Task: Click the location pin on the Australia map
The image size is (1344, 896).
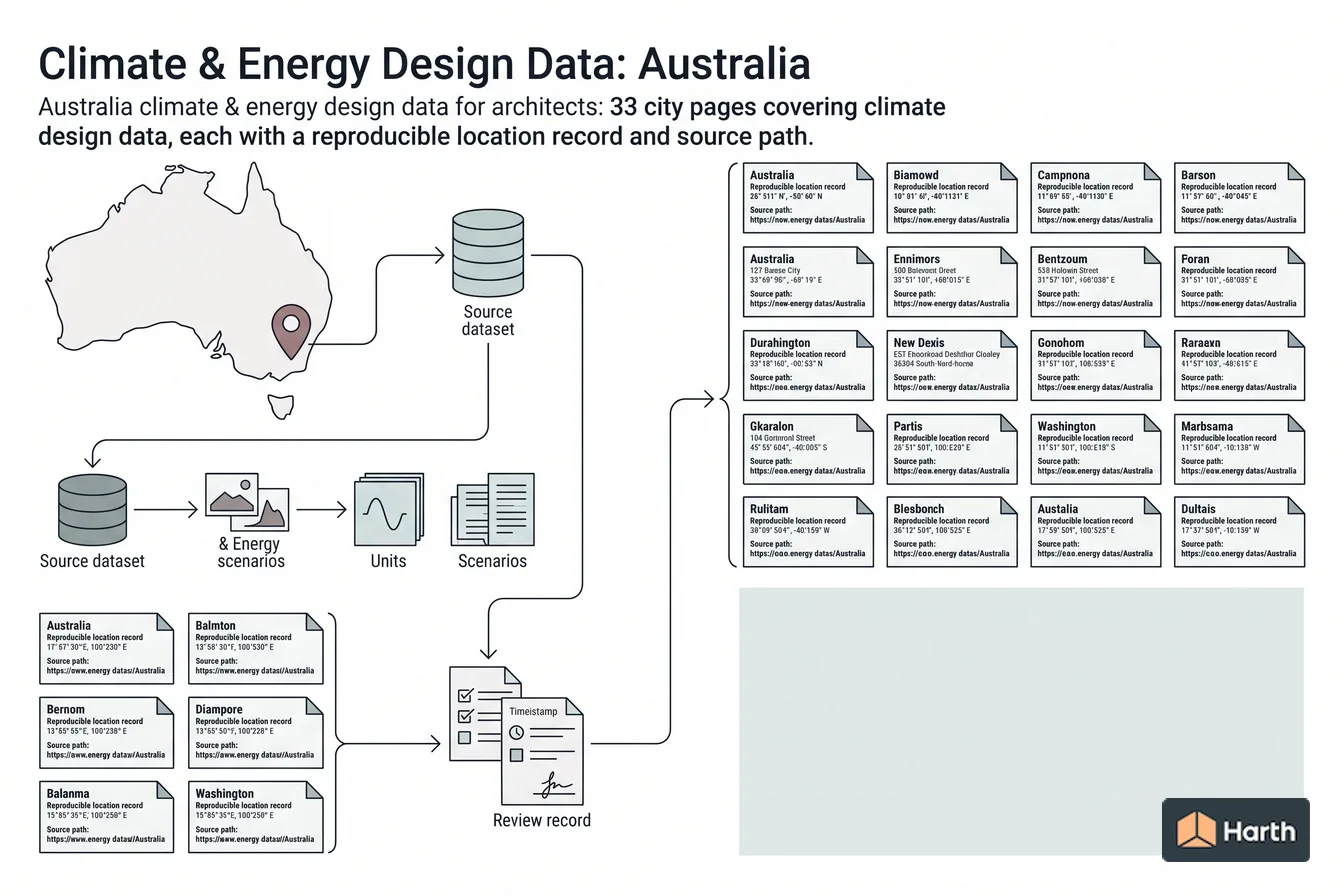Action: [x=291, y=333]
